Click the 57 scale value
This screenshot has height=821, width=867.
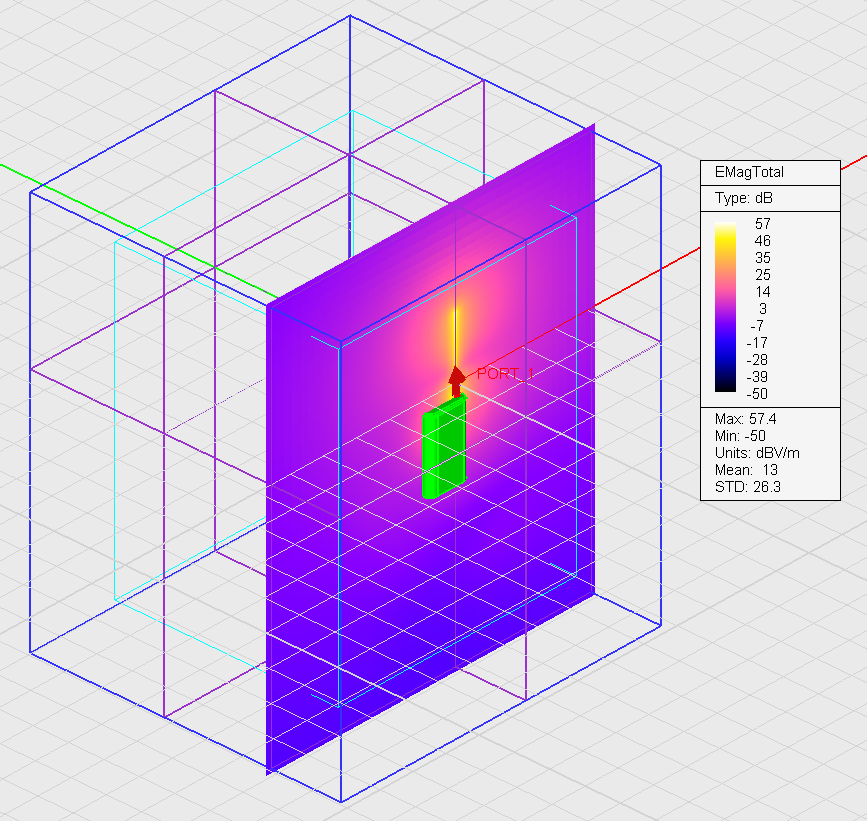(762, 224)
